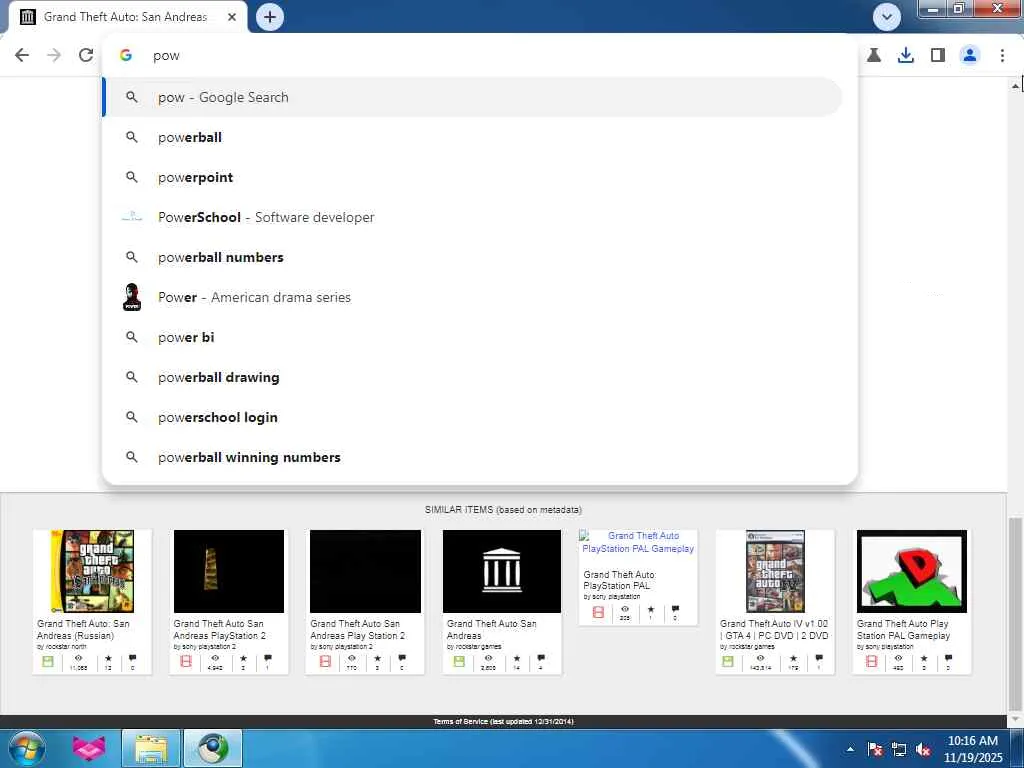This screenshot has width=1024, height=768.
Task: Select the 'powerball' suggestion
Action: click(473, 137)
